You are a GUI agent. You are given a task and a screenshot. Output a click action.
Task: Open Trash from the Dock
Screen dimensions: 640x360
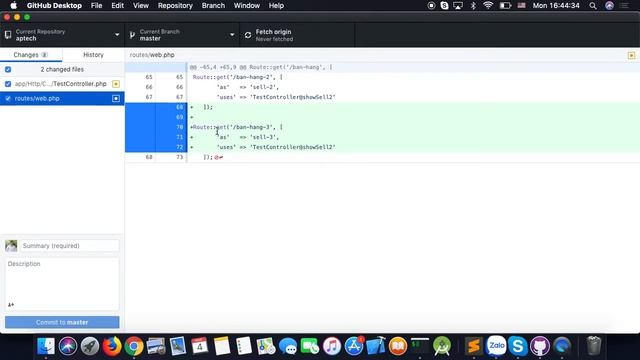coord(594,346)
